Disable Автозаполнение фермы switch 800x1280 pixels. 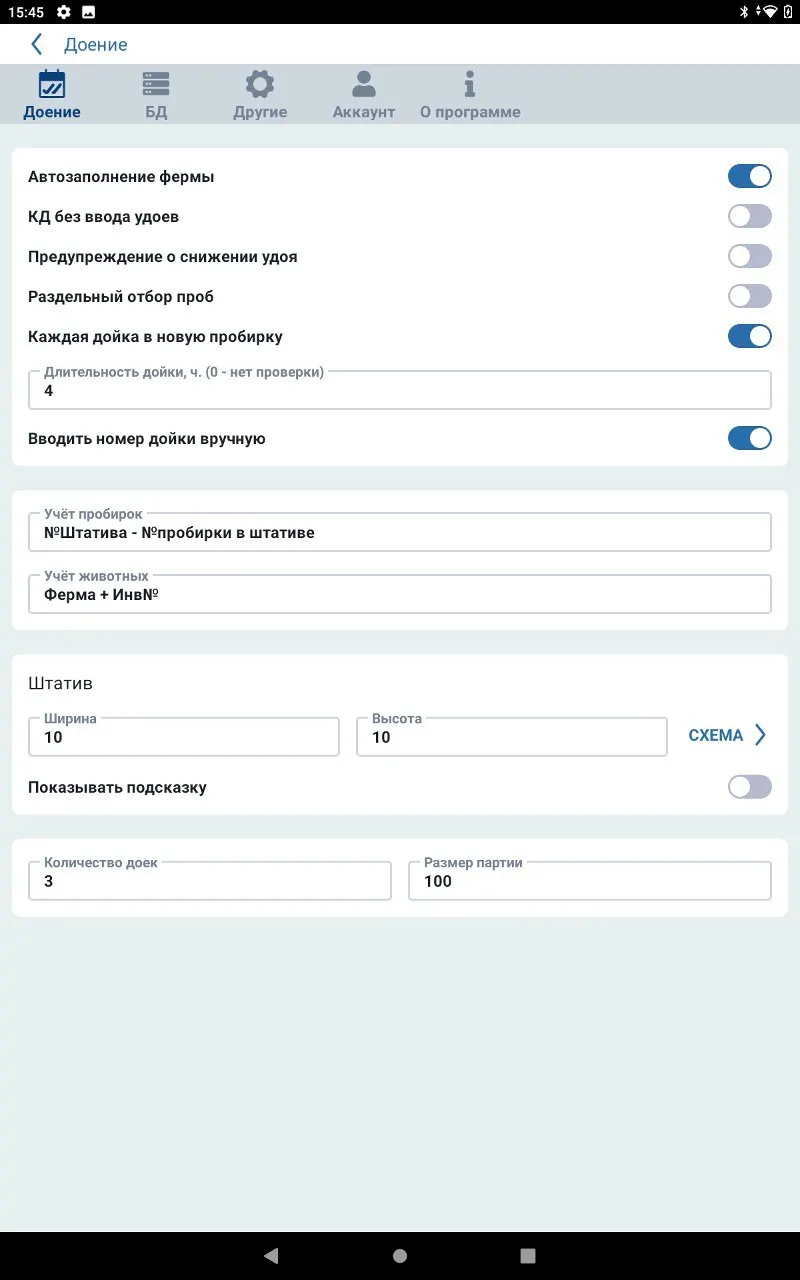click(750, 176)
